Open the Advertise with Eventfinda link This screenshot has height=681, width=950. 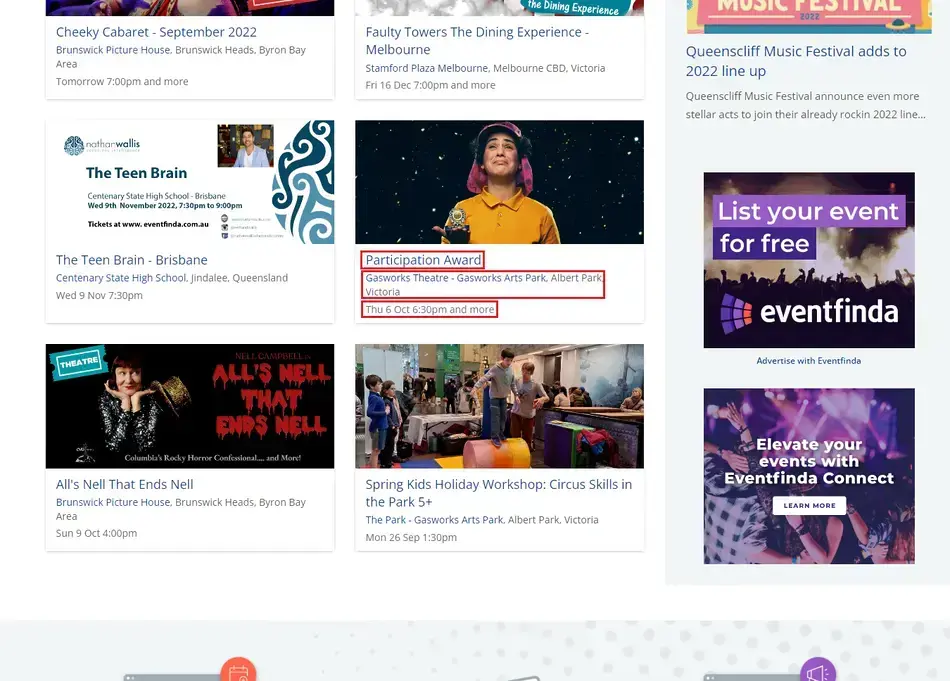(x=808, y=360)
